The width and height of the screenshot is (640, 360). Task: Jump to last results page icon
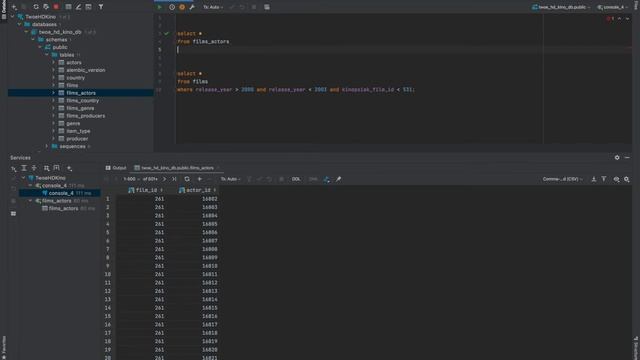[x=174, y=179]
